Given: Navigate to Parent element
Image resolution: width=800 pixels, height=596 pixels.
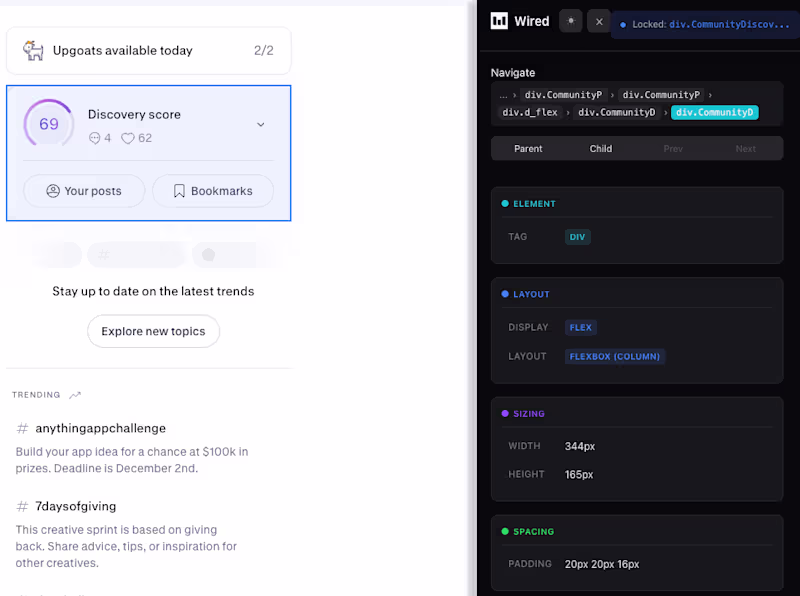Looking at the screenshot, I should click(x=528, y=148).
